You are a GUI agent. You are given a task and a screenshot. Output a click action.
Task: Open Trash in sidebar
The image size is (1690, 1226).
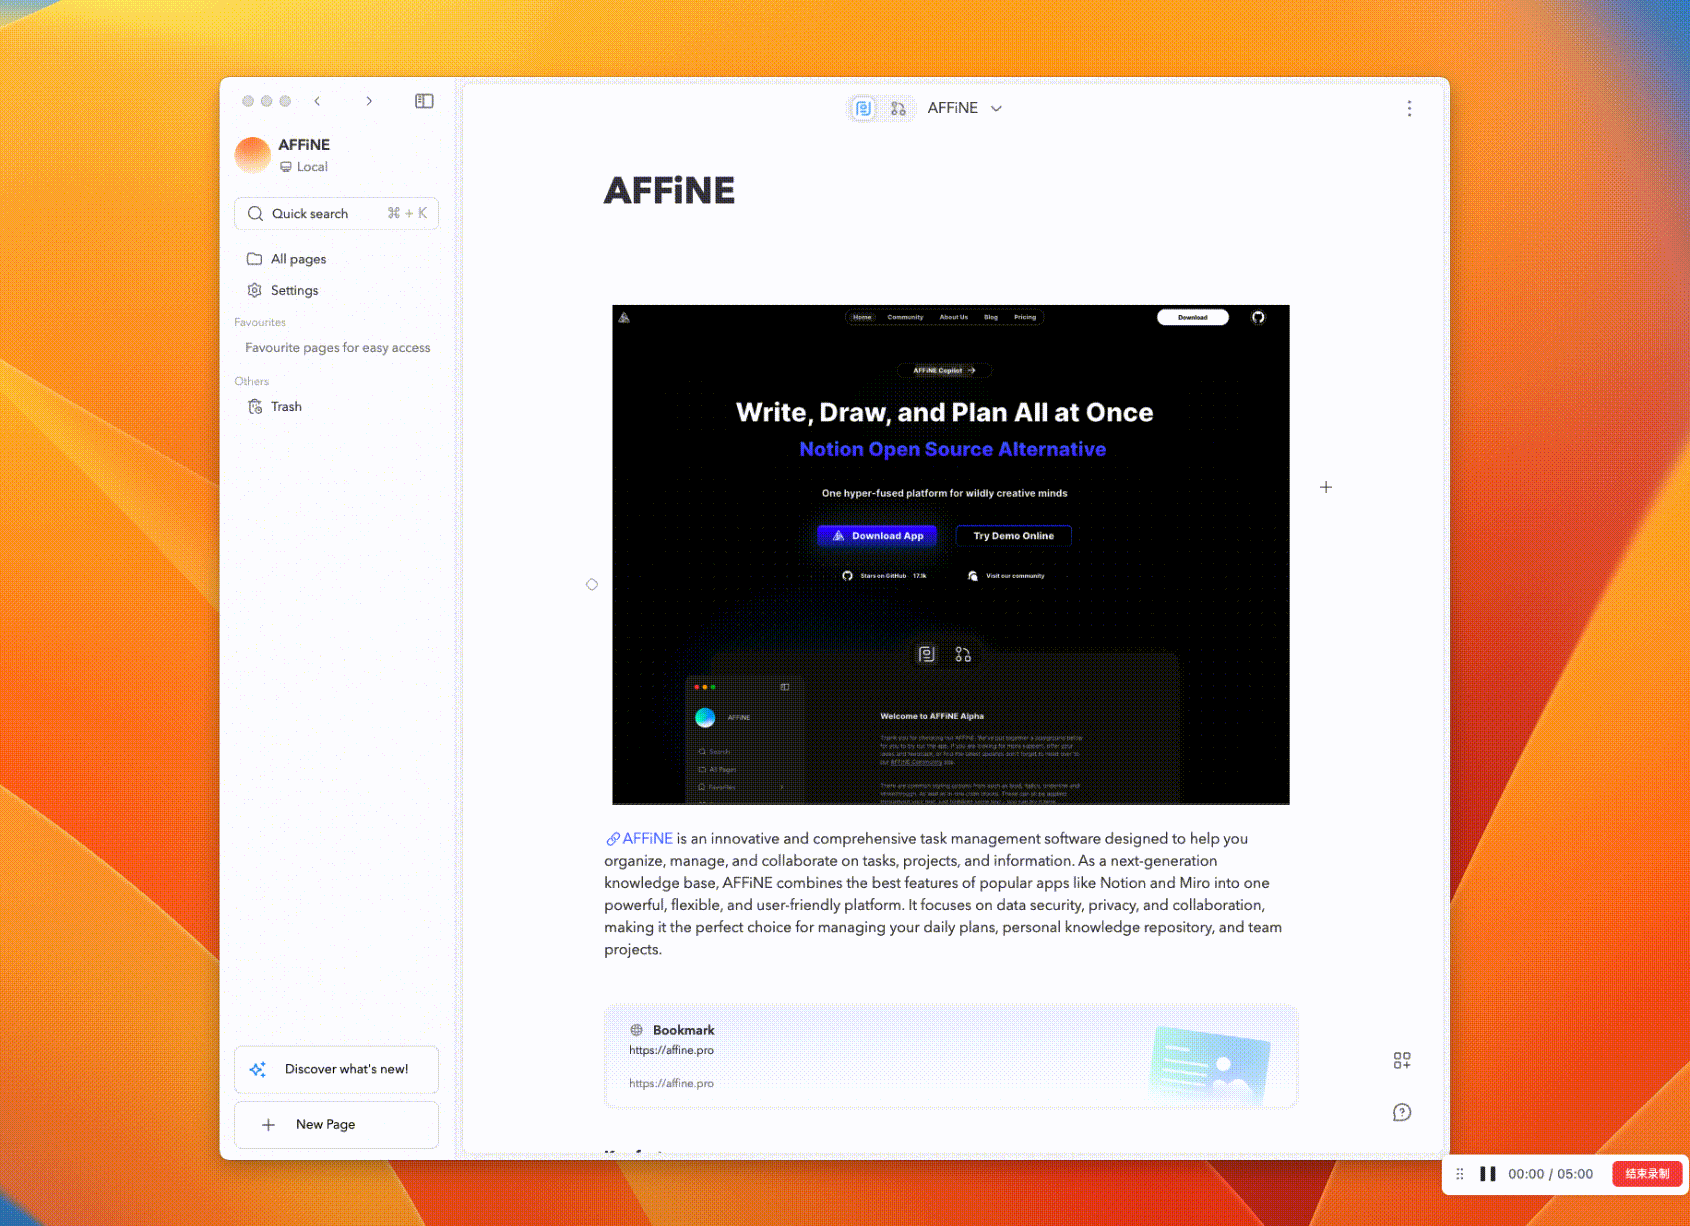(336, 406)
